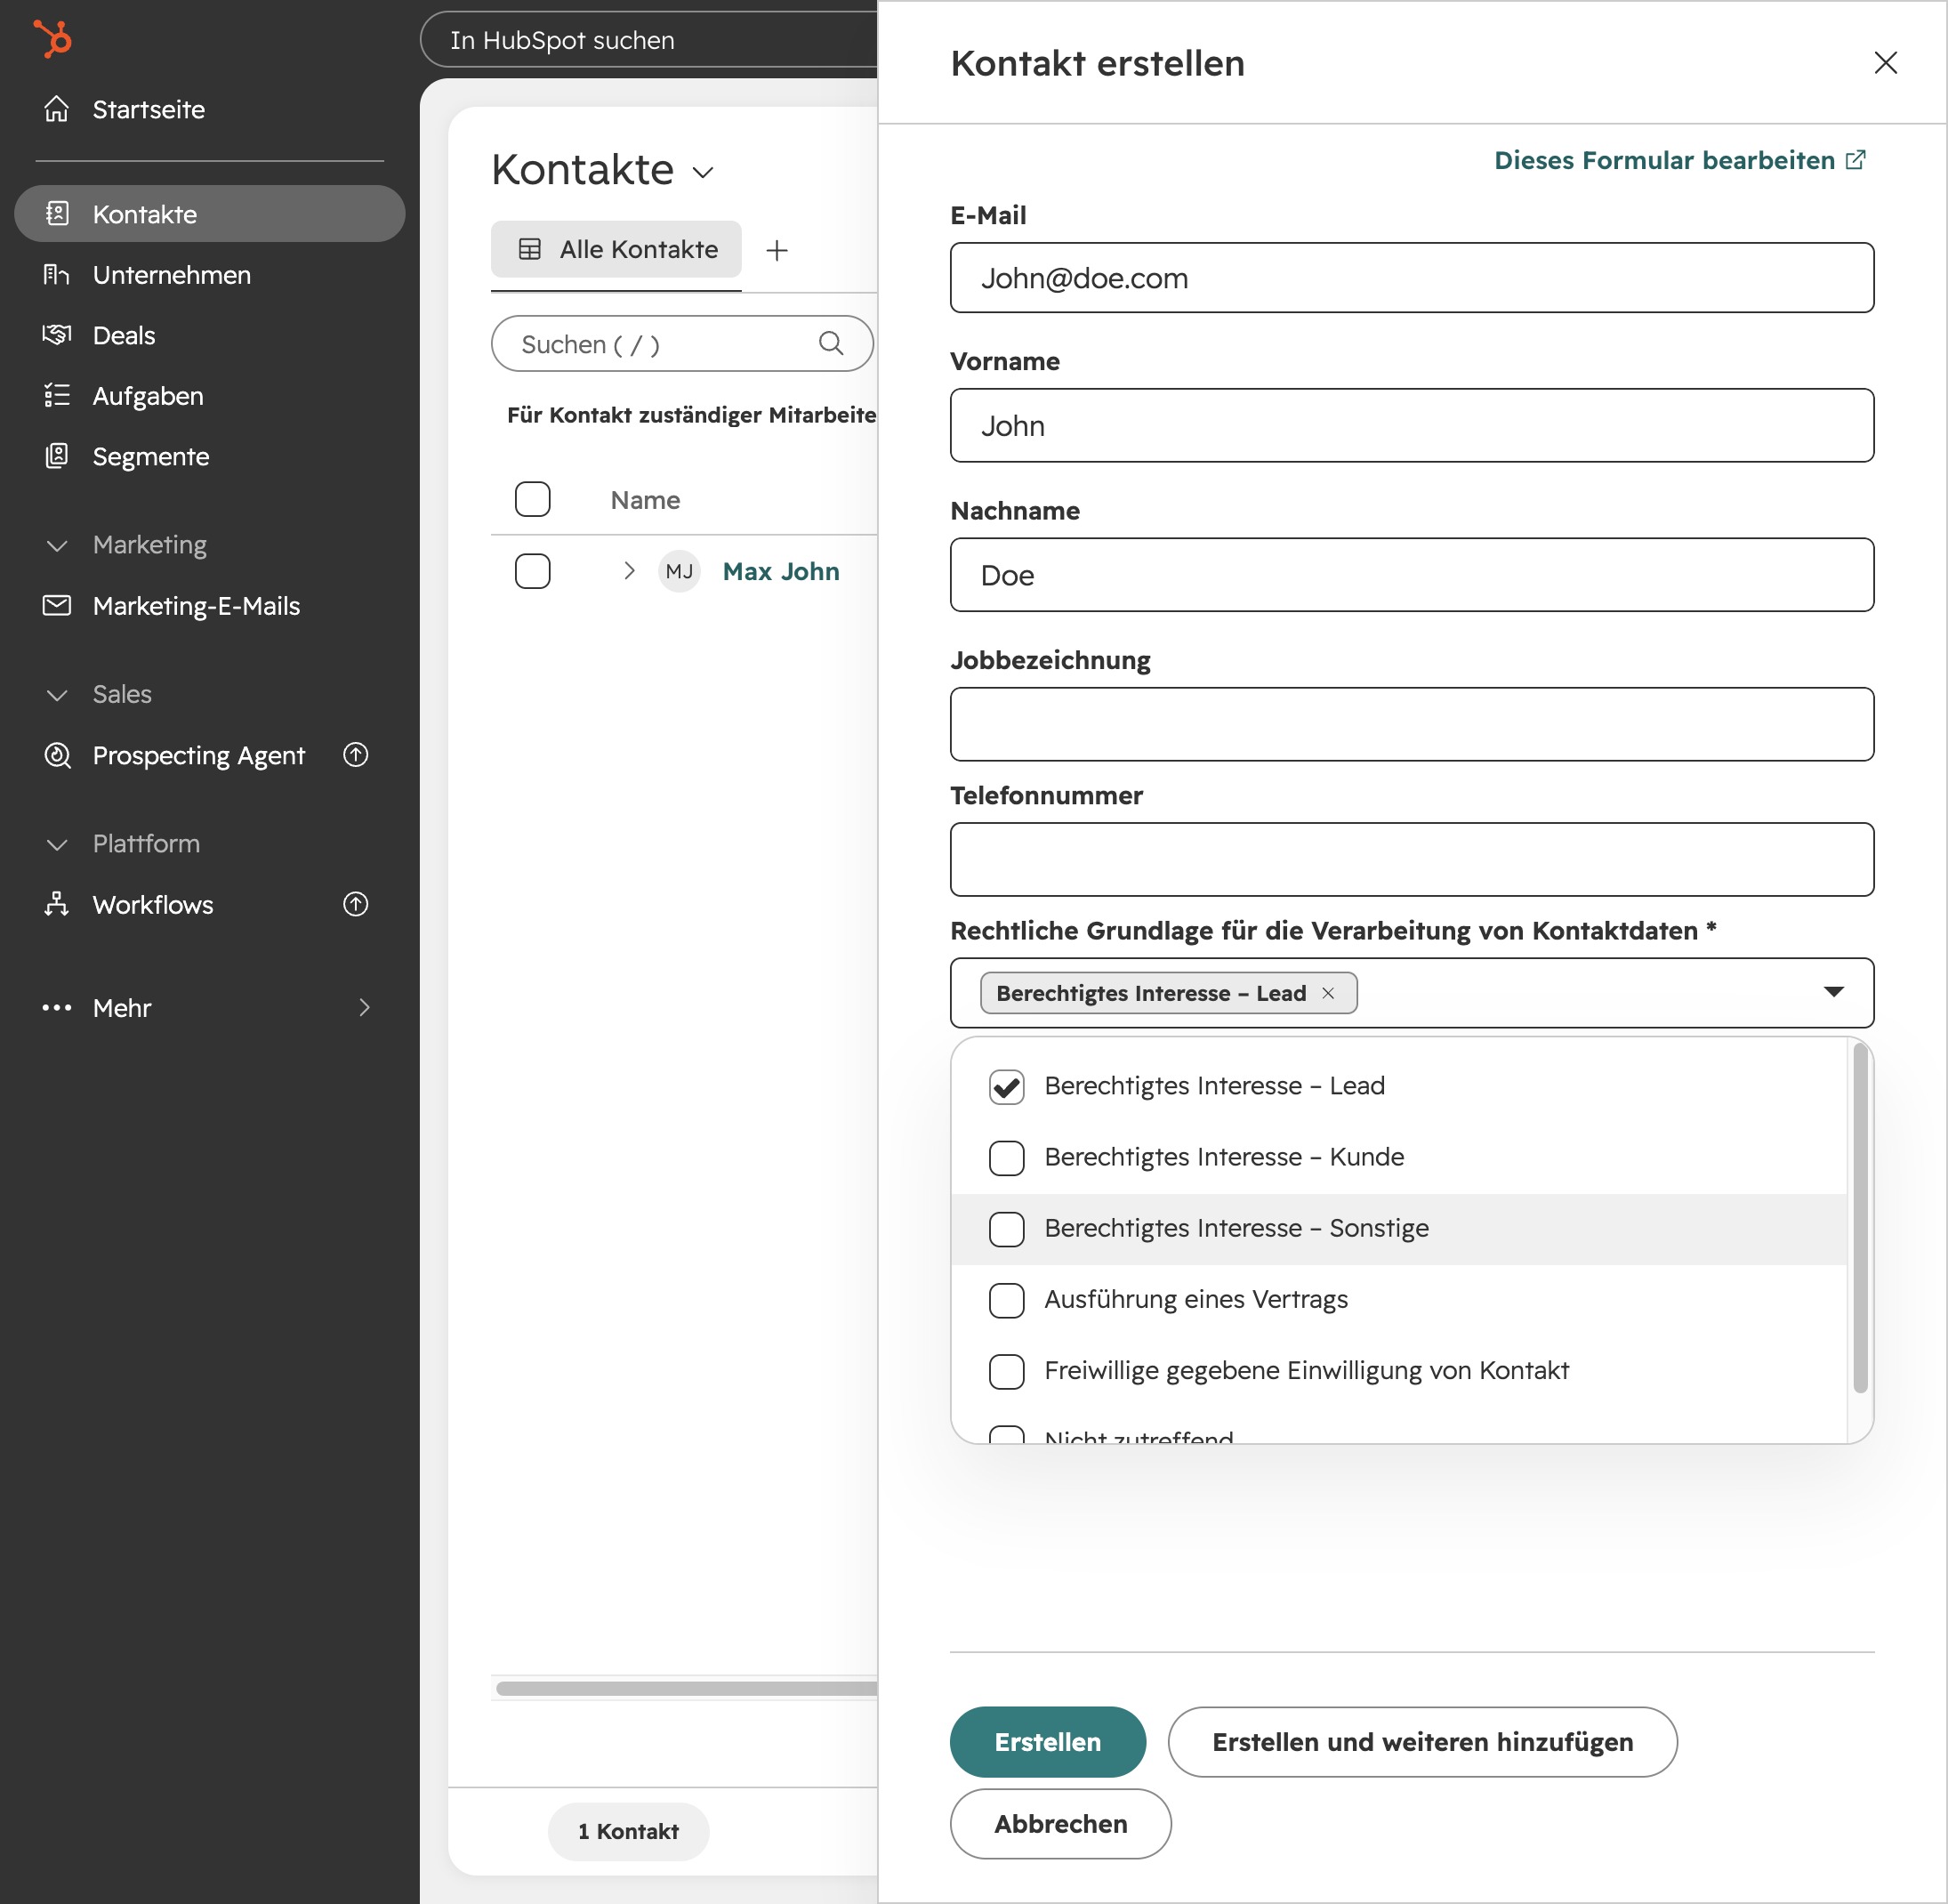The image size is (1948, 1904).
Task: Select the Alle Kontakte tab
Action: [616, 249]
